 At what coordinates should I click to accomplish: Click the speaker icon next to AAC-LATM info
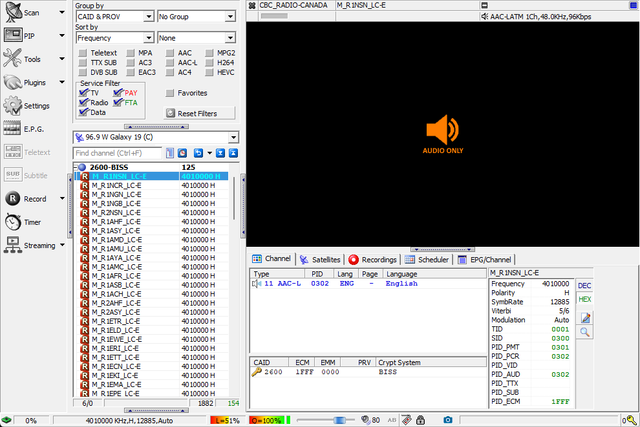point(484,17)
